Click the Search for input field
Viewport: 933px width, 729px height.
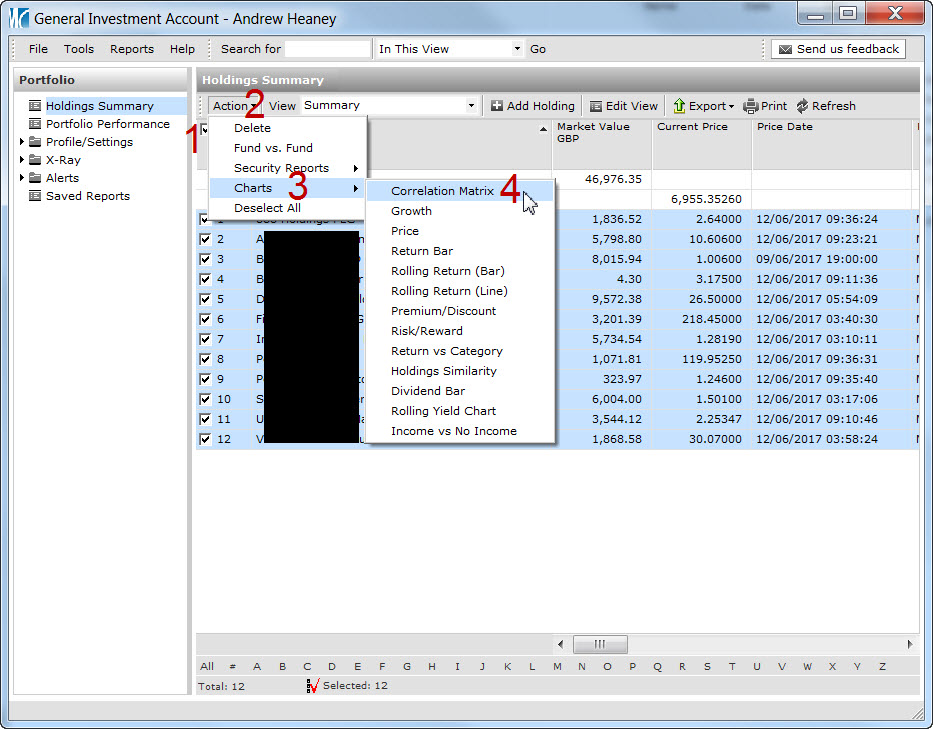pyautogui.click(x=327, y=49)
